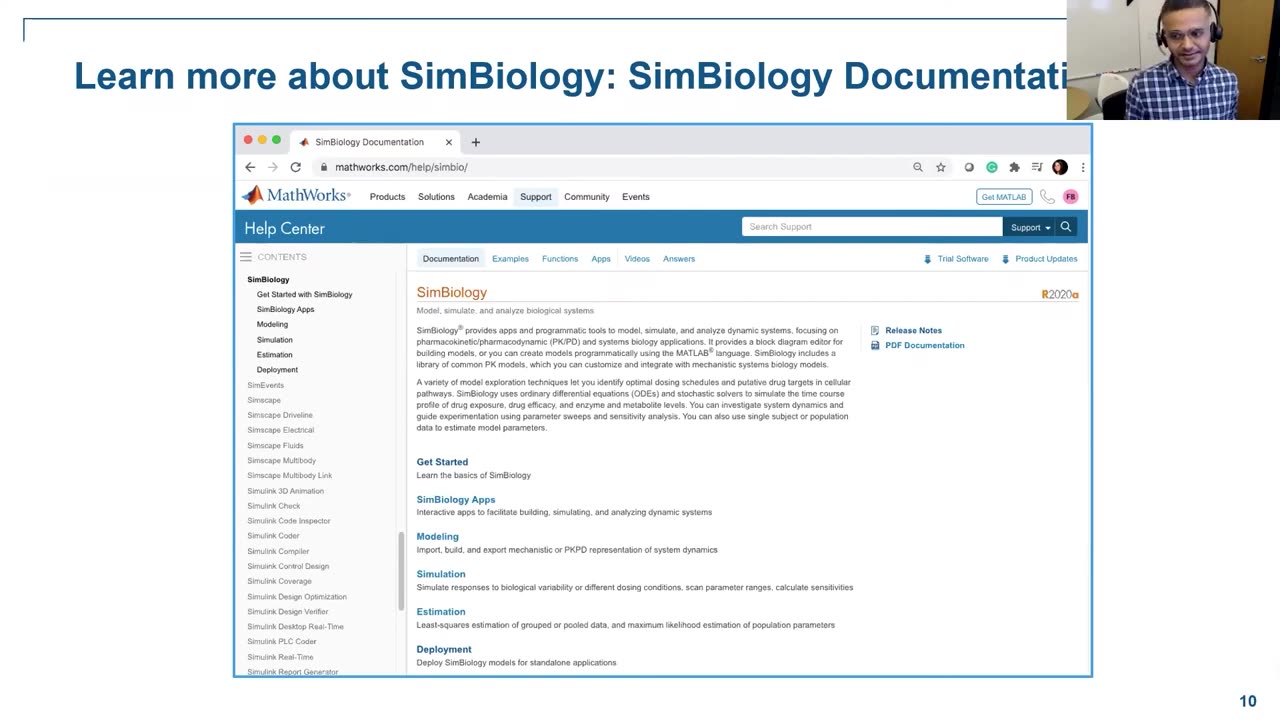Screen dimensions: 1280x720
Task: Open Simulink Coder in the contents list
Action: 273,536
